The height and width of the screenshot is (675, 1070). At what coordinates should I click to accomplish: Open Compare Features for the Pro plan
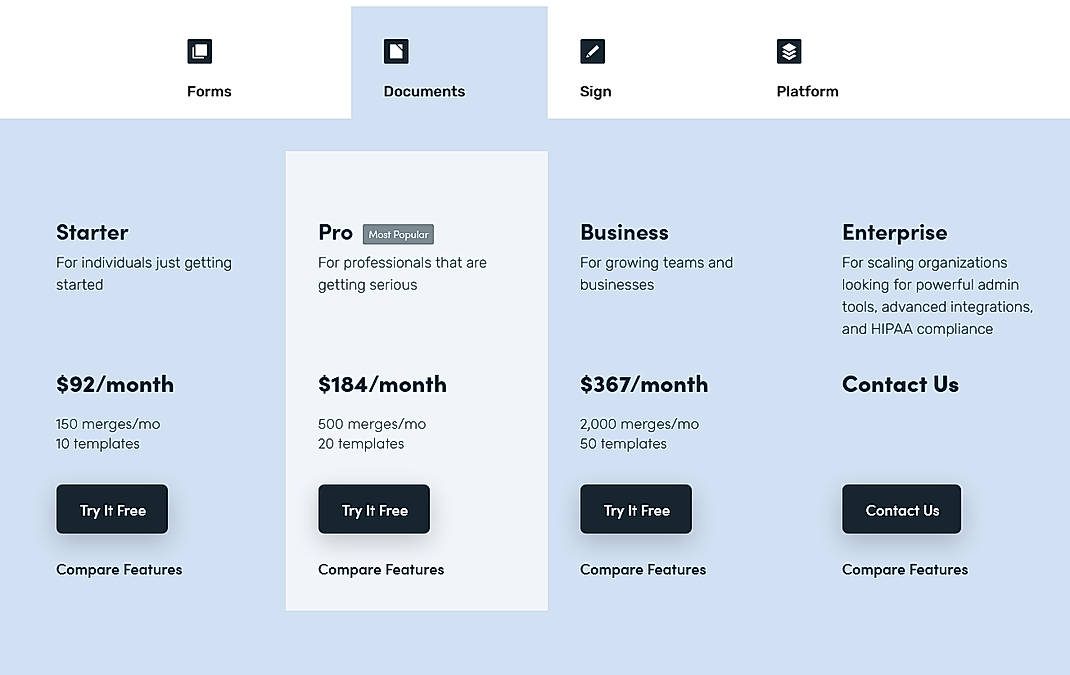[381, 569]
